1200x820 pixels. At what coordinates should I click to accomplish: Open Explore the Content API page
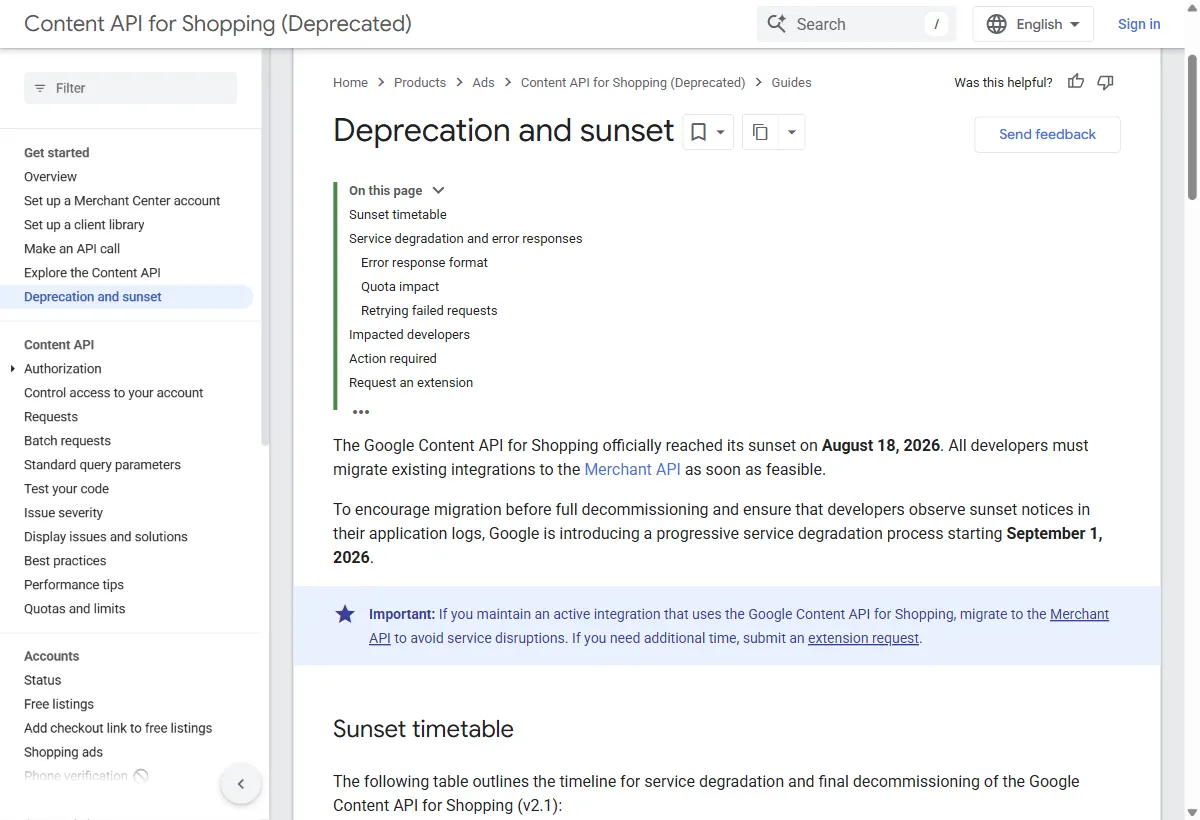click(92, 272)
